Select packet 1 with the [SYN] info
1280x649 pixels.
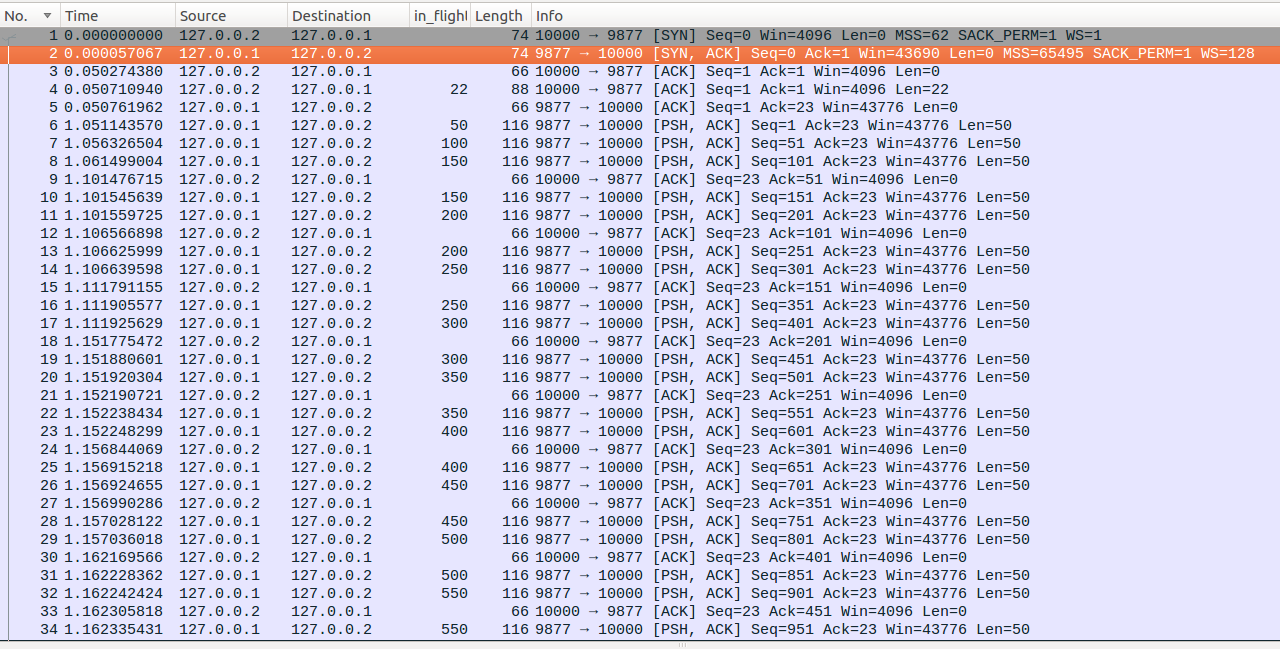tap(640, 36)
